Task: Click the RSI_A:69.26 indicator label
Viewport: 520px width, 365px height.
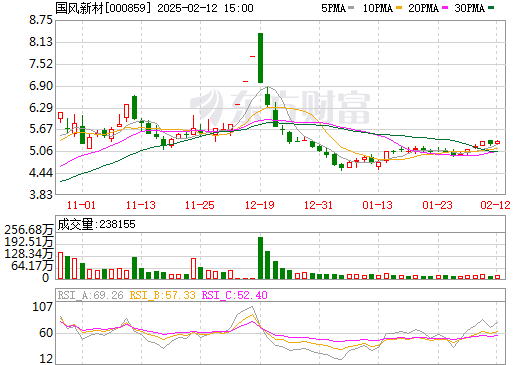Action: pos(91,295)
